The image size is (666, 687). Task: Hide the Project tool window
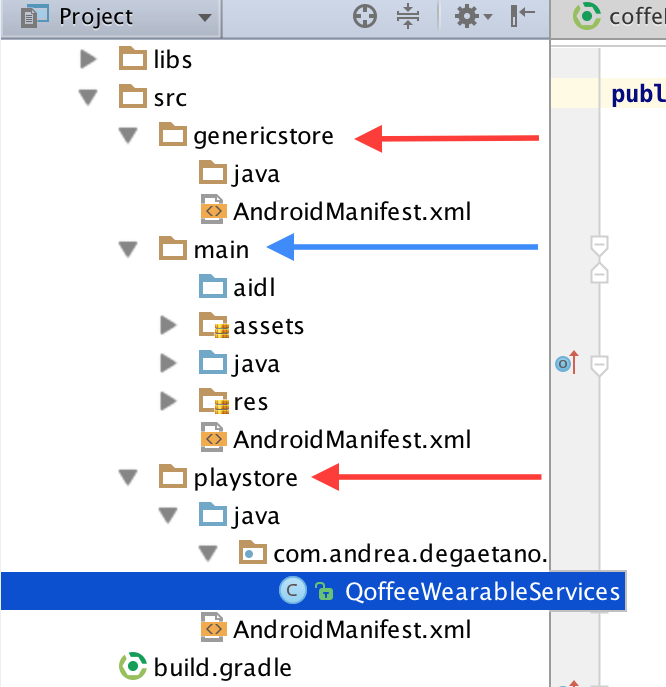tap(522, 16)
